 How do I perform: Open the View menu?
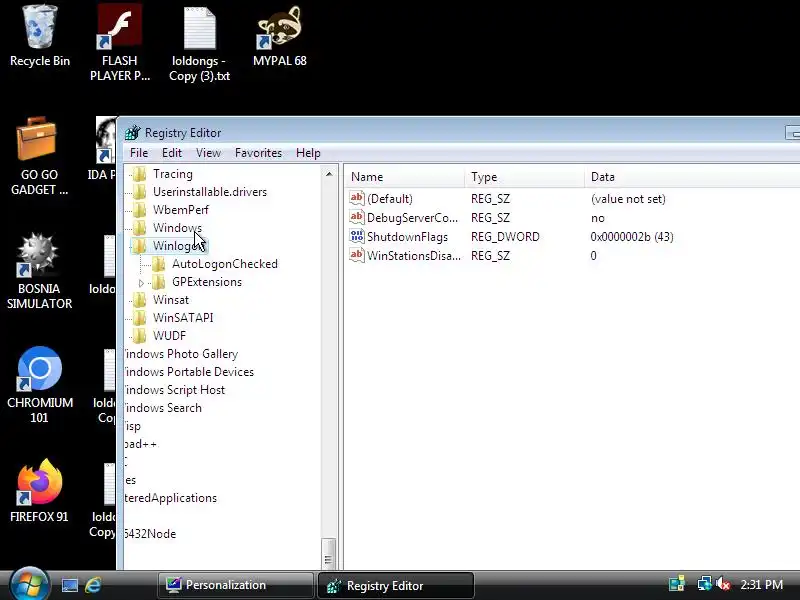point(208,153)
